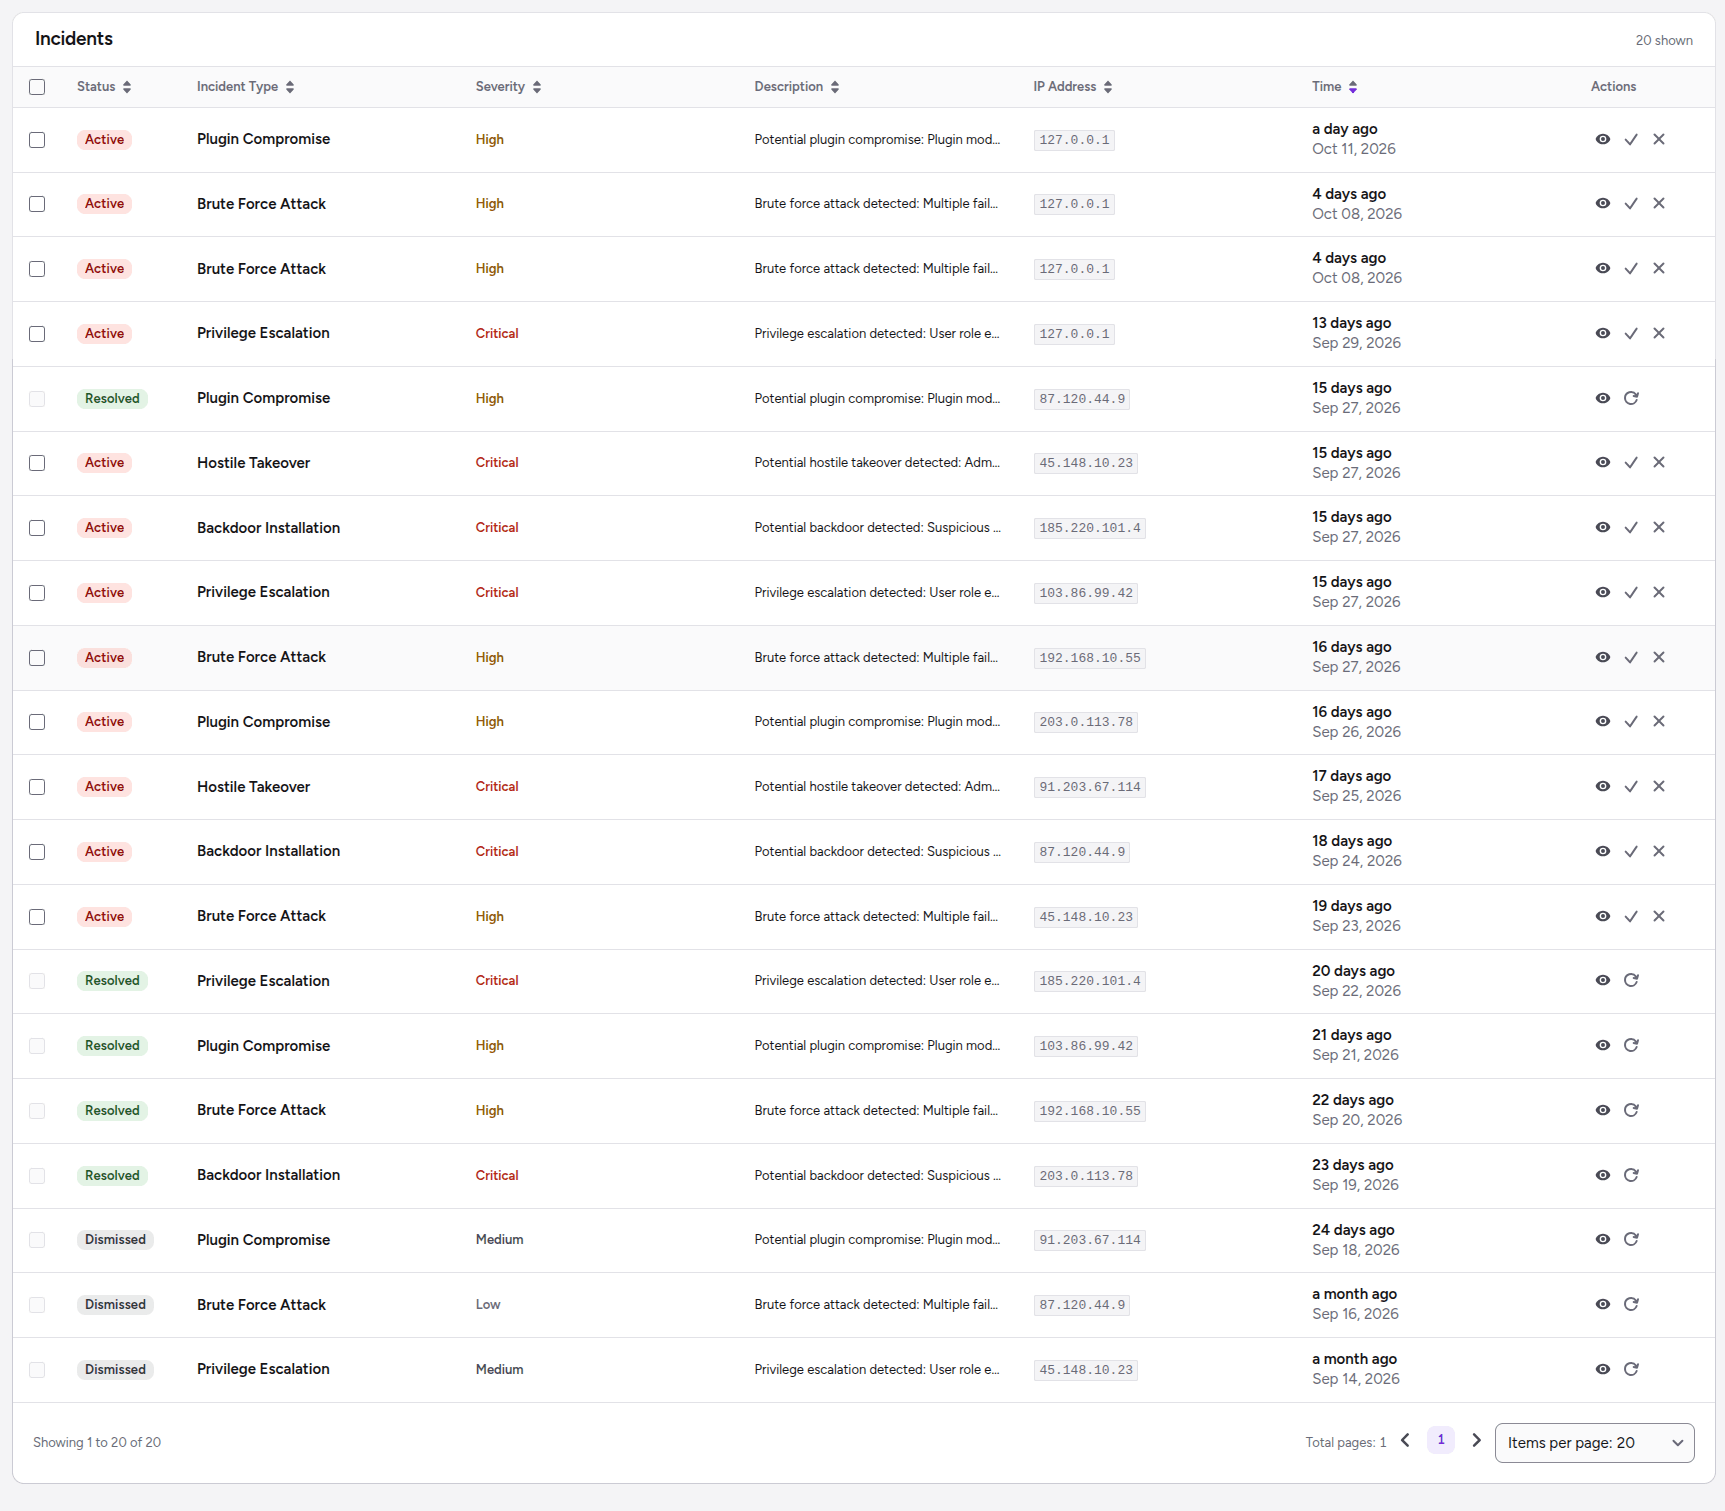Dismiss the Brute Force Attack from 192.168.10.55
The height and width of the screenshot is (1511, 1725).
tap(1659, 657)
